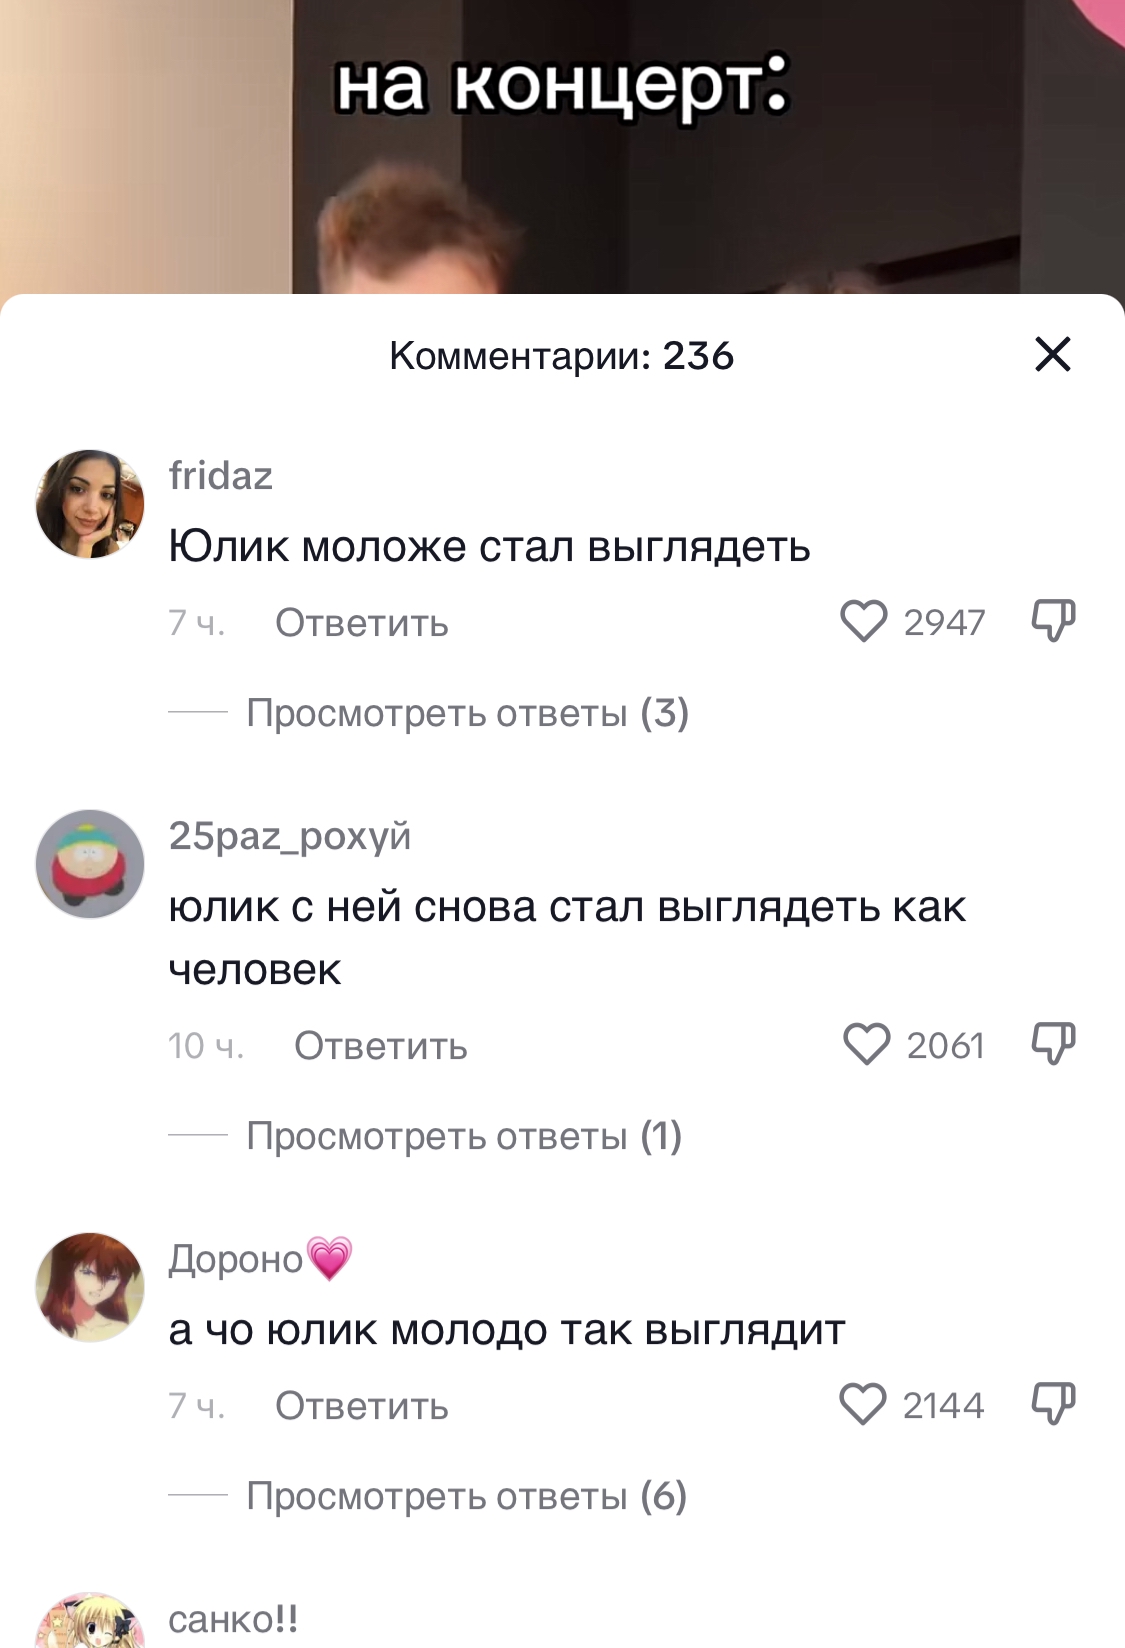Reply to Дороно via Ответить
This screenshot has width=1125, height=1648.
pos(362,1406)
